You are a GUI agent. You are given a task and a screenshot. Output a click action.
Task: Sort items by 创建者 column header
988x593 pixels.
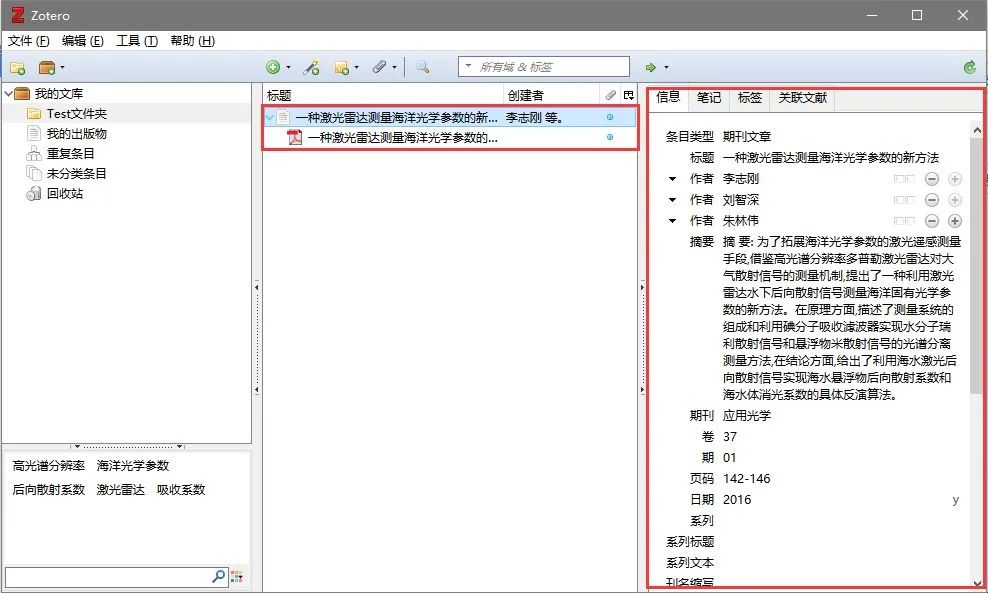[551, 95]
